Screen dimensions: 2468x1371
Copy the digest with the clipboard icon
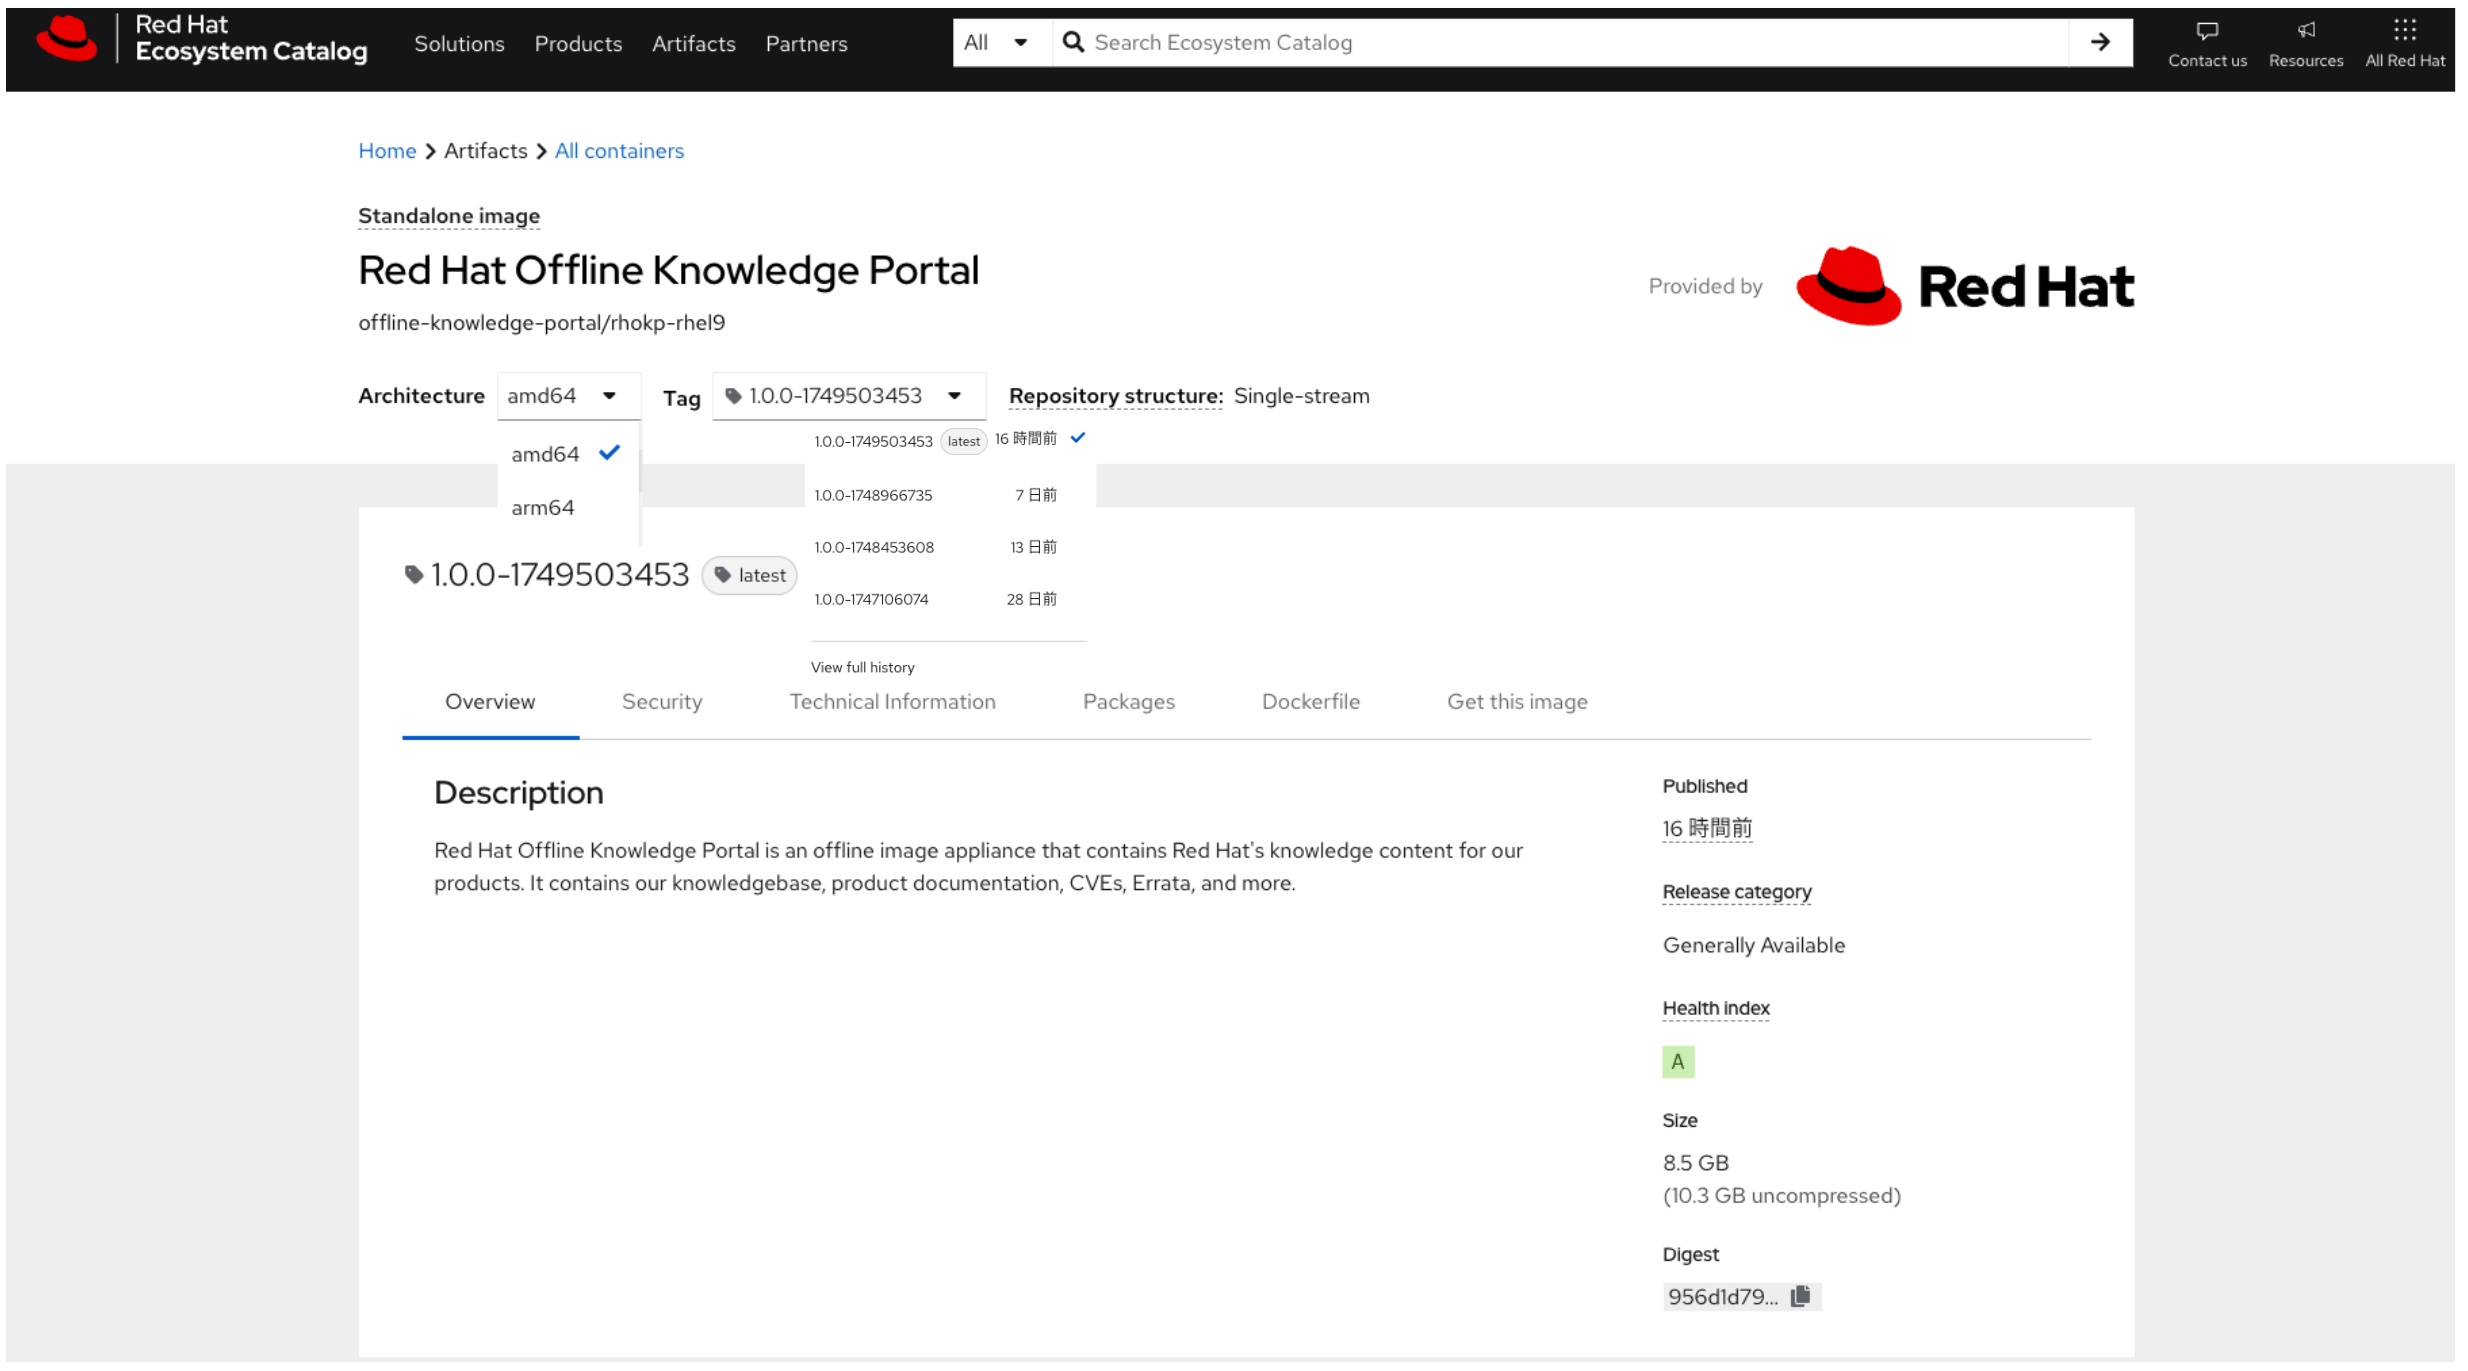coord(1801,1296)
